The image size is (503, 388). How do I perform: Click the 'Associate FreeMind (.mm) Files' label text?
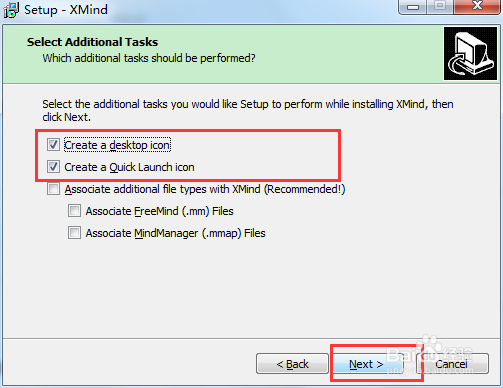point(159,211)
